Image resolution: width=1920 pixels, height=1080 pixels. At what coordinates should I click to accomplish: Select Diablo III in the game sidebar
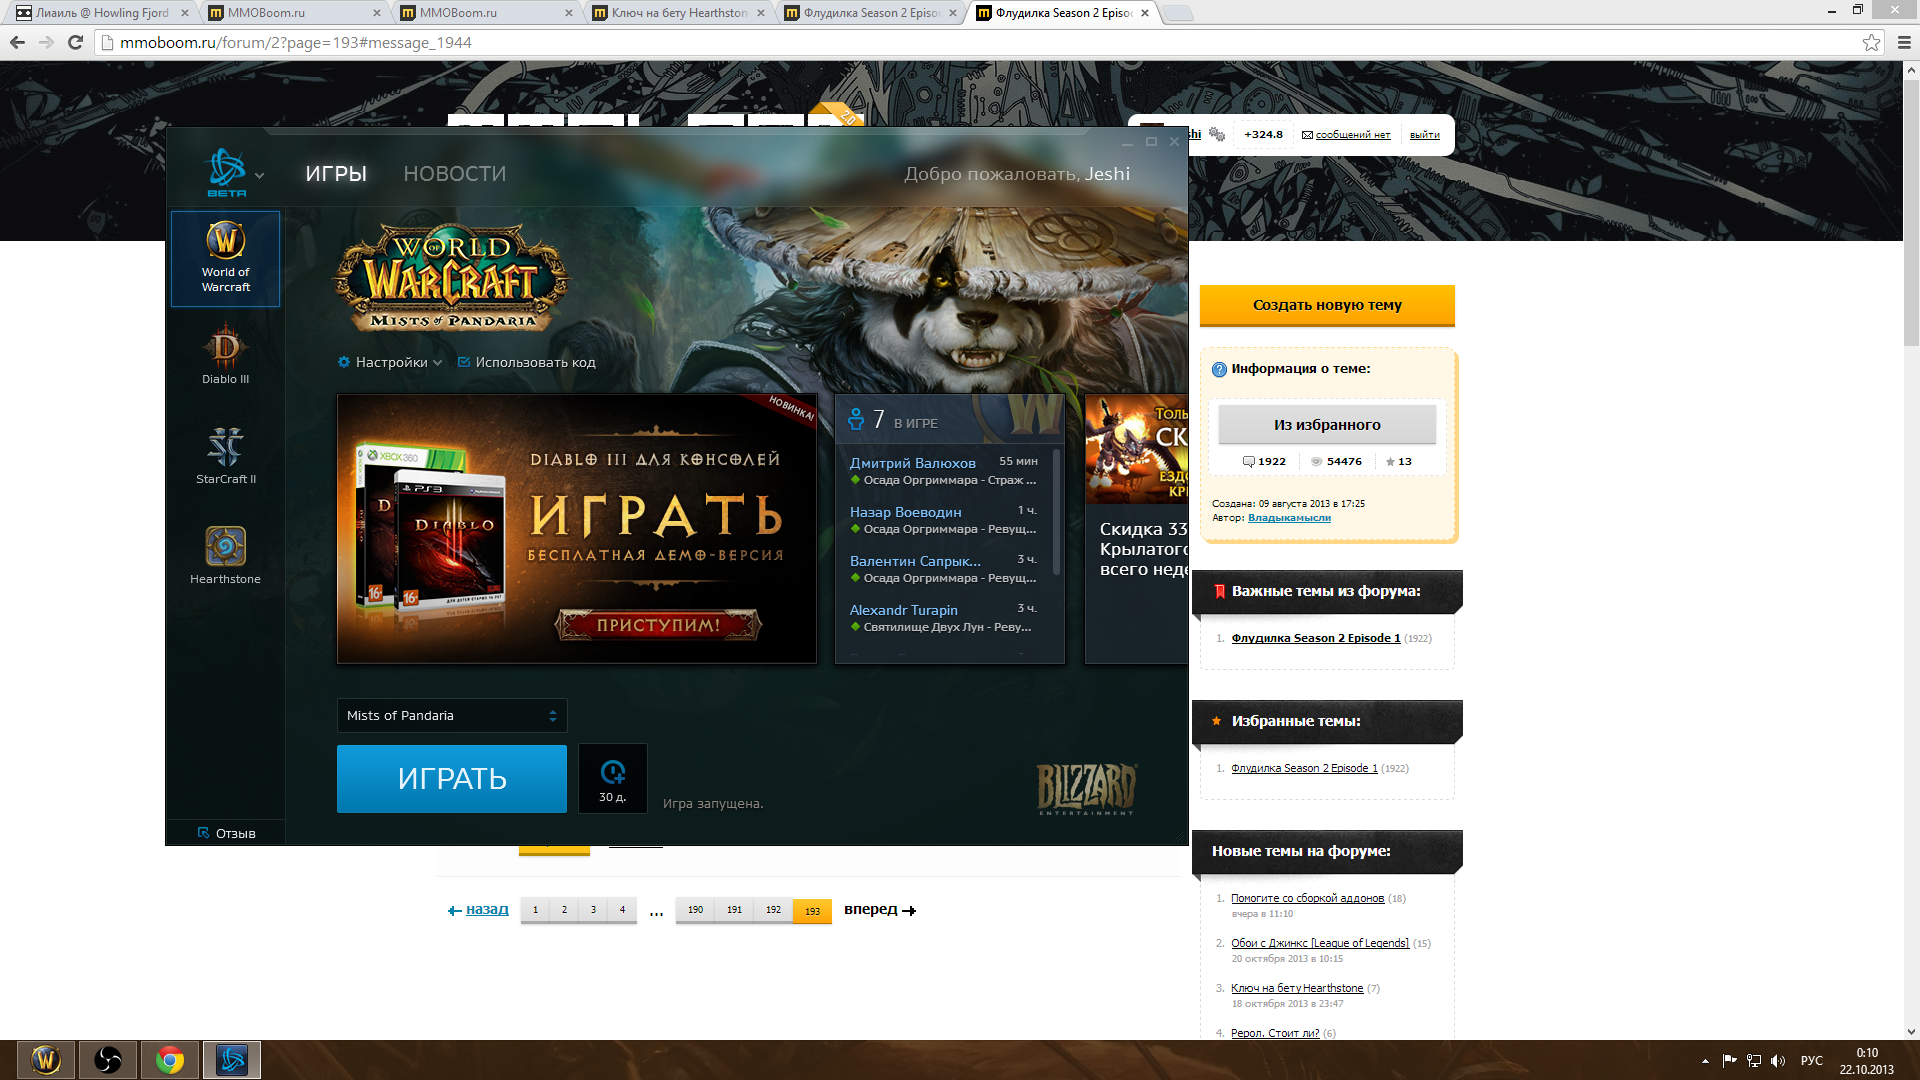(226, 354)
